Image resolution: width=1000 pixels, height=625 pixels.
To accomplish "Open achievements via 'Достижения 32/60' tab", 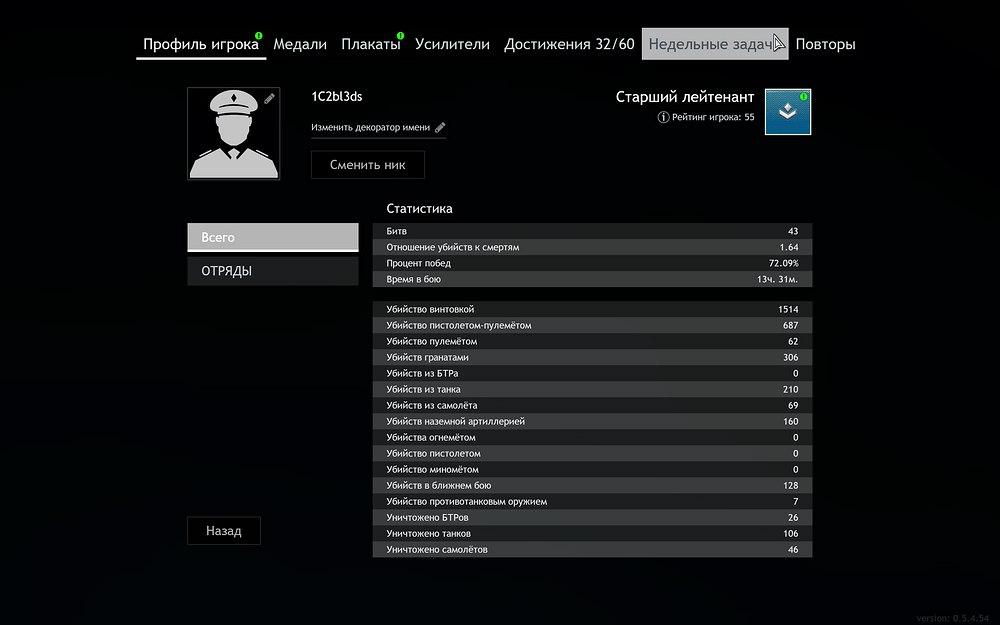I will pos(569,44).
